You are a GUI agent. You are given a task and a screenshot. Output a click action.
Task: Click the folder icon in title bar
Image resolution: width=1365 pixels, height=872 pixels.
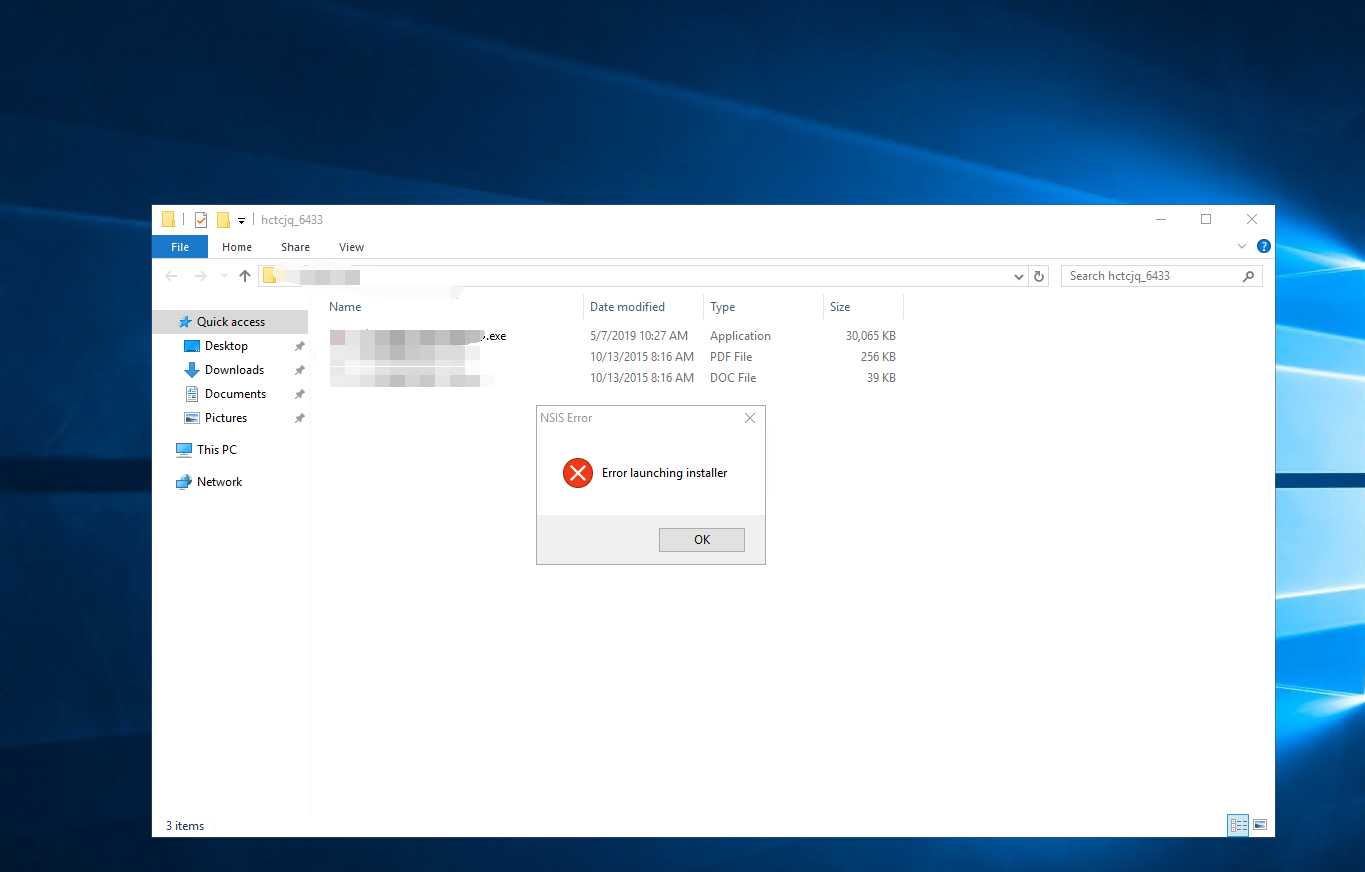168,219
